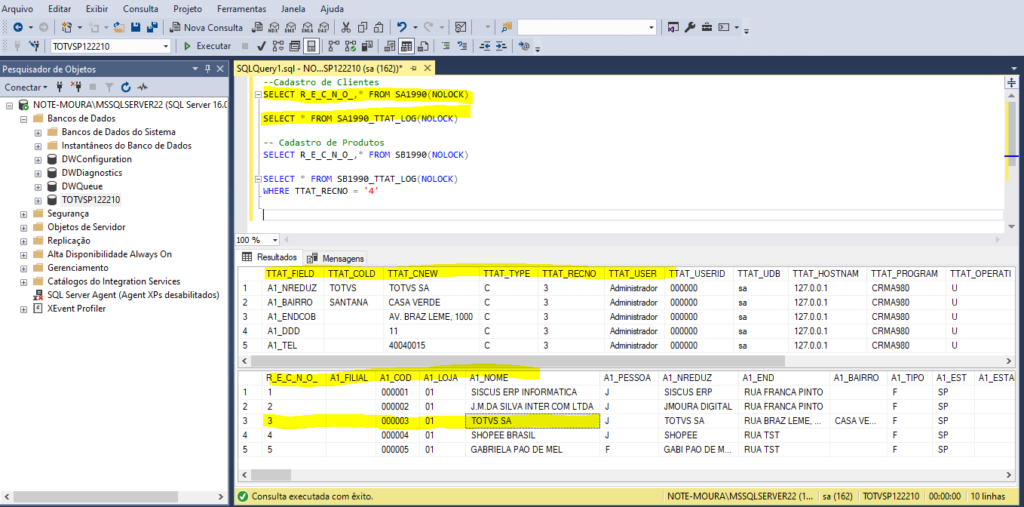Click the Cut (scissors) icon
1024x507 pixels.
347,27
